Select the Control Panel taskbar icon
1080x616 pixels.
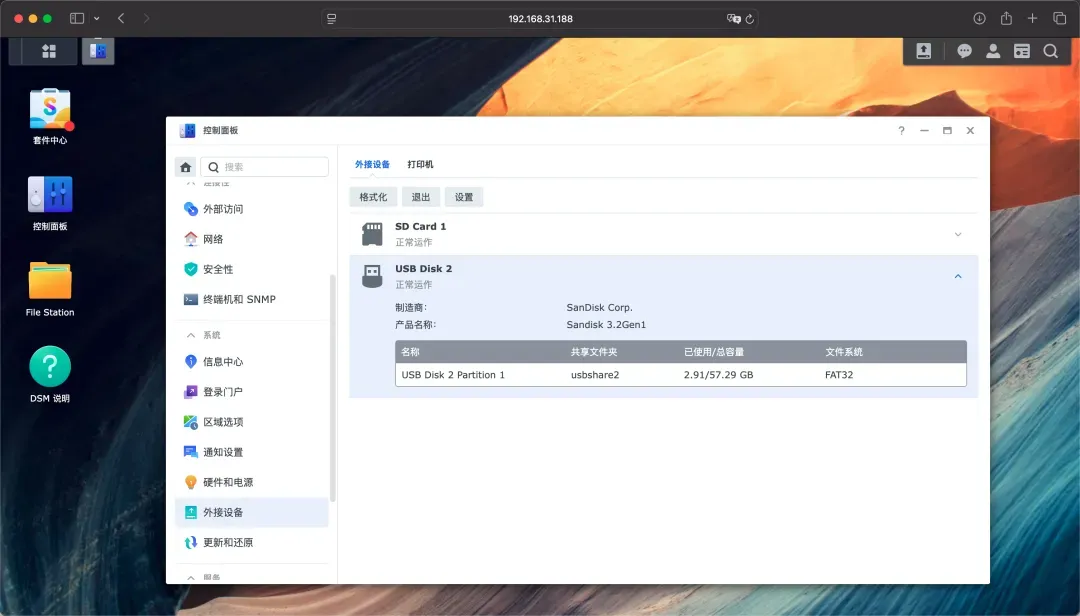pyautogui.click(x=98, y=52)
